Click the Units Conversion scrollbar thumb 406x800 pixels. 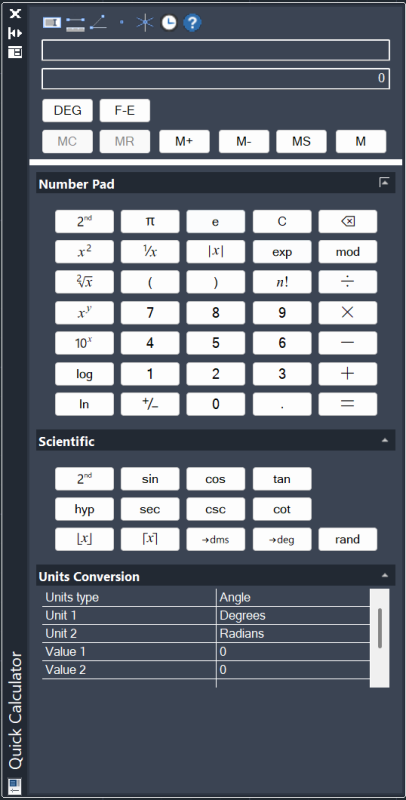click(x=380, y=628)
